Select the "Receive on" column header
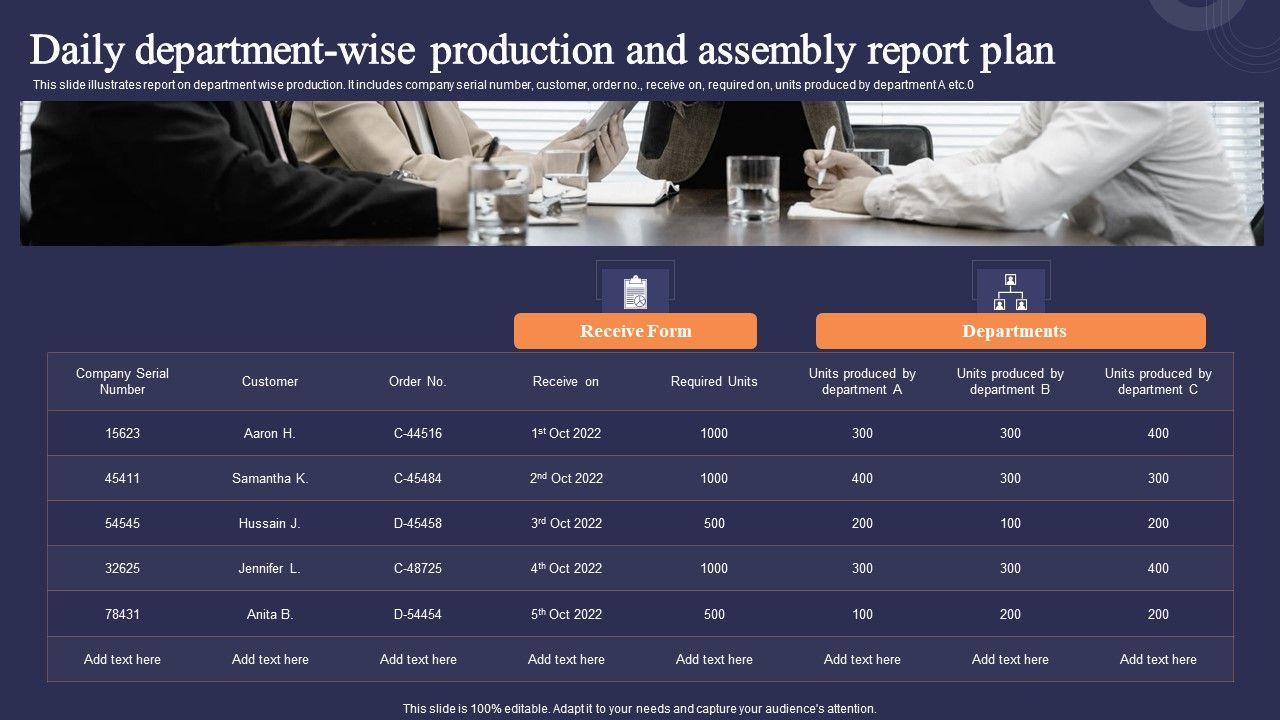 (566, 381)
